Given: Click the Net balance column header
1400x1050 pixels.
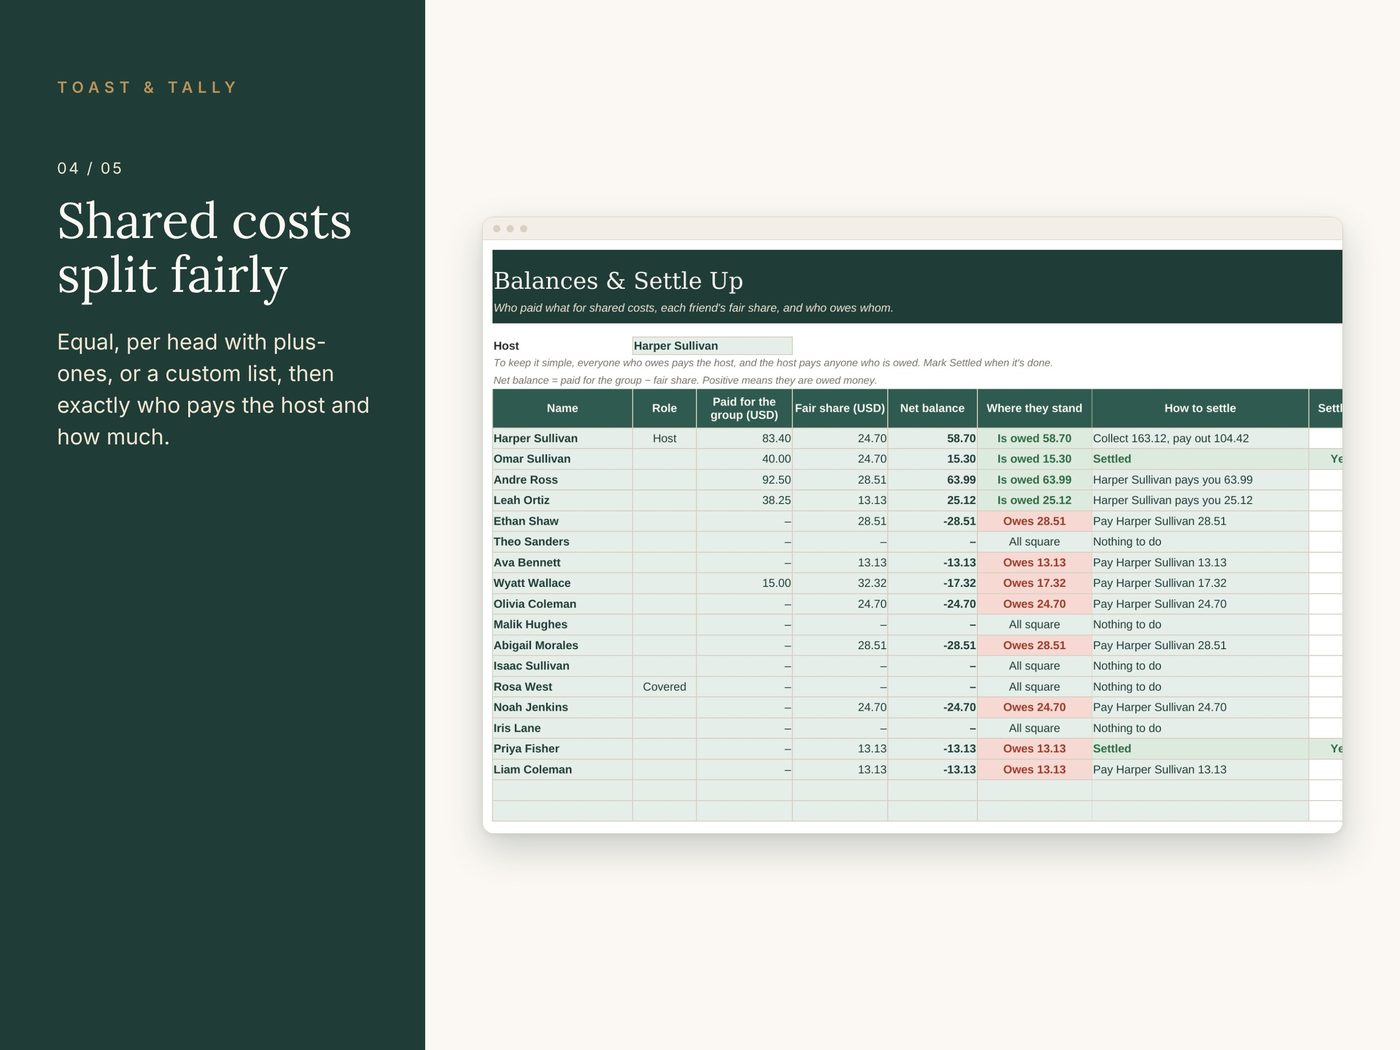Looking at the screenshot, I should tap(932, 408).
